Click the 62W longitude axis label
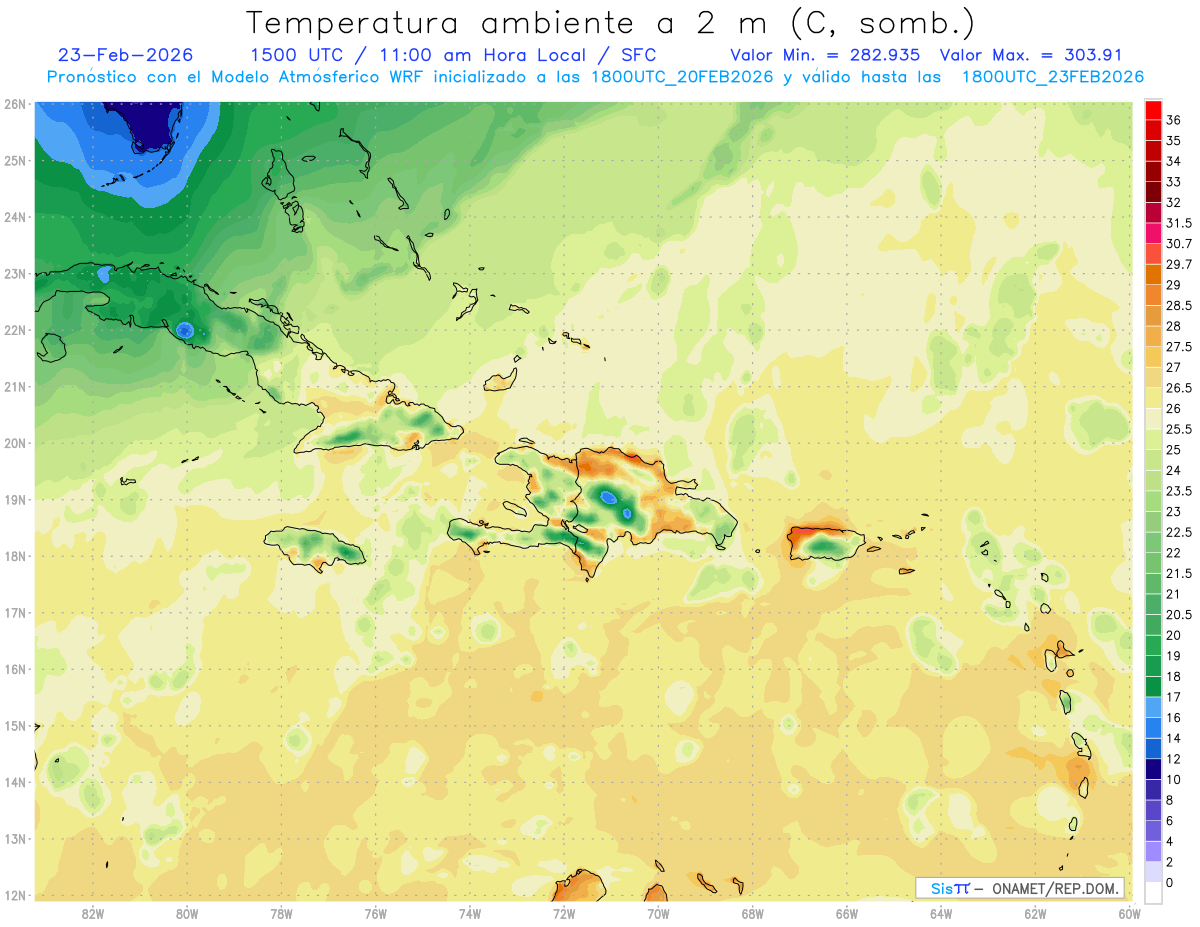Image resolution: width=1200 pixels, height=927 pixels. 1035,913
